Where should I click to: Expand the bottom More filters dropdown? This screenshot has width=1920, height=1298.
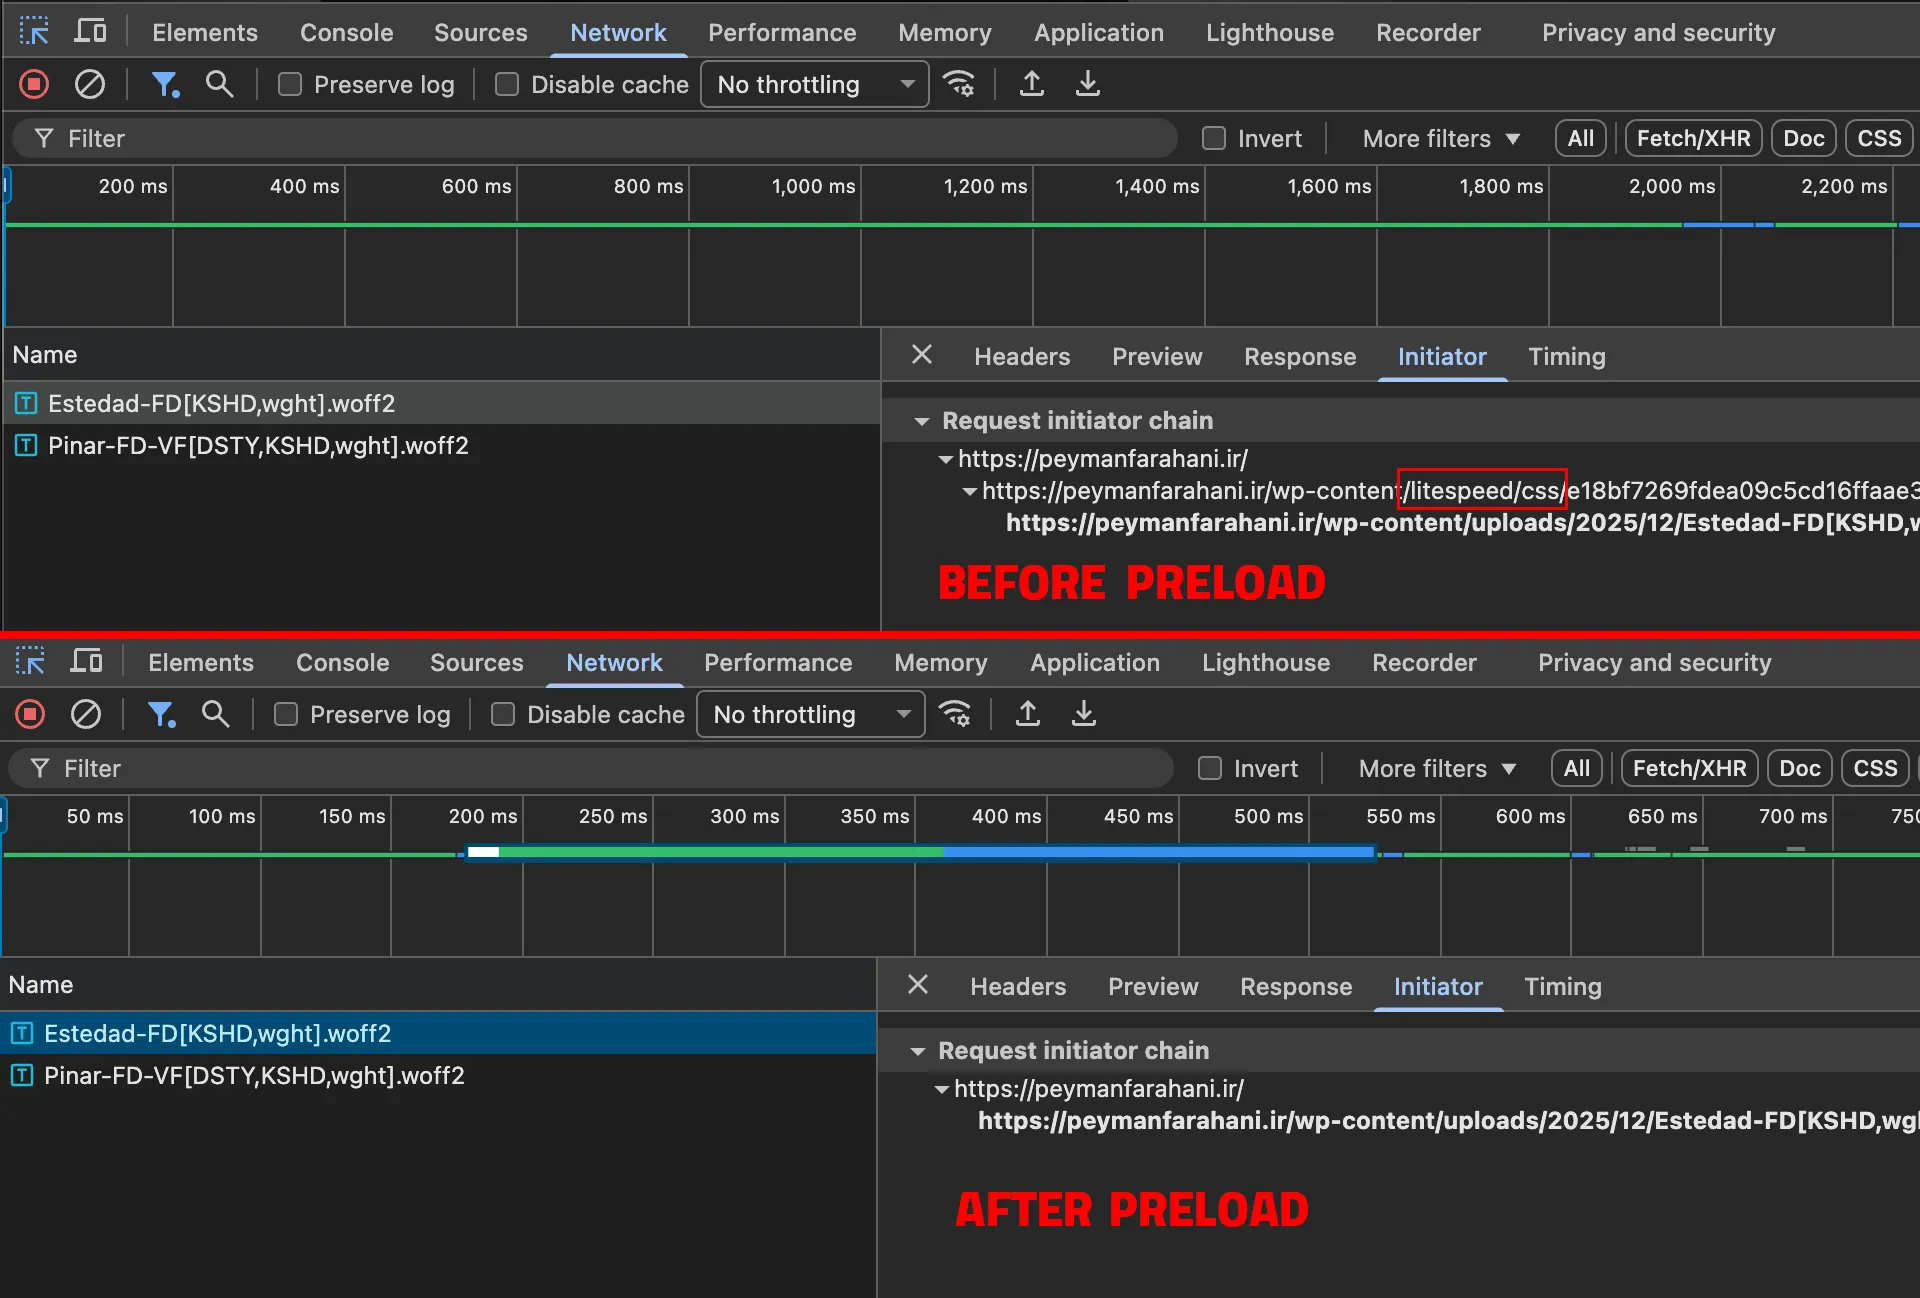[1438, 768]
